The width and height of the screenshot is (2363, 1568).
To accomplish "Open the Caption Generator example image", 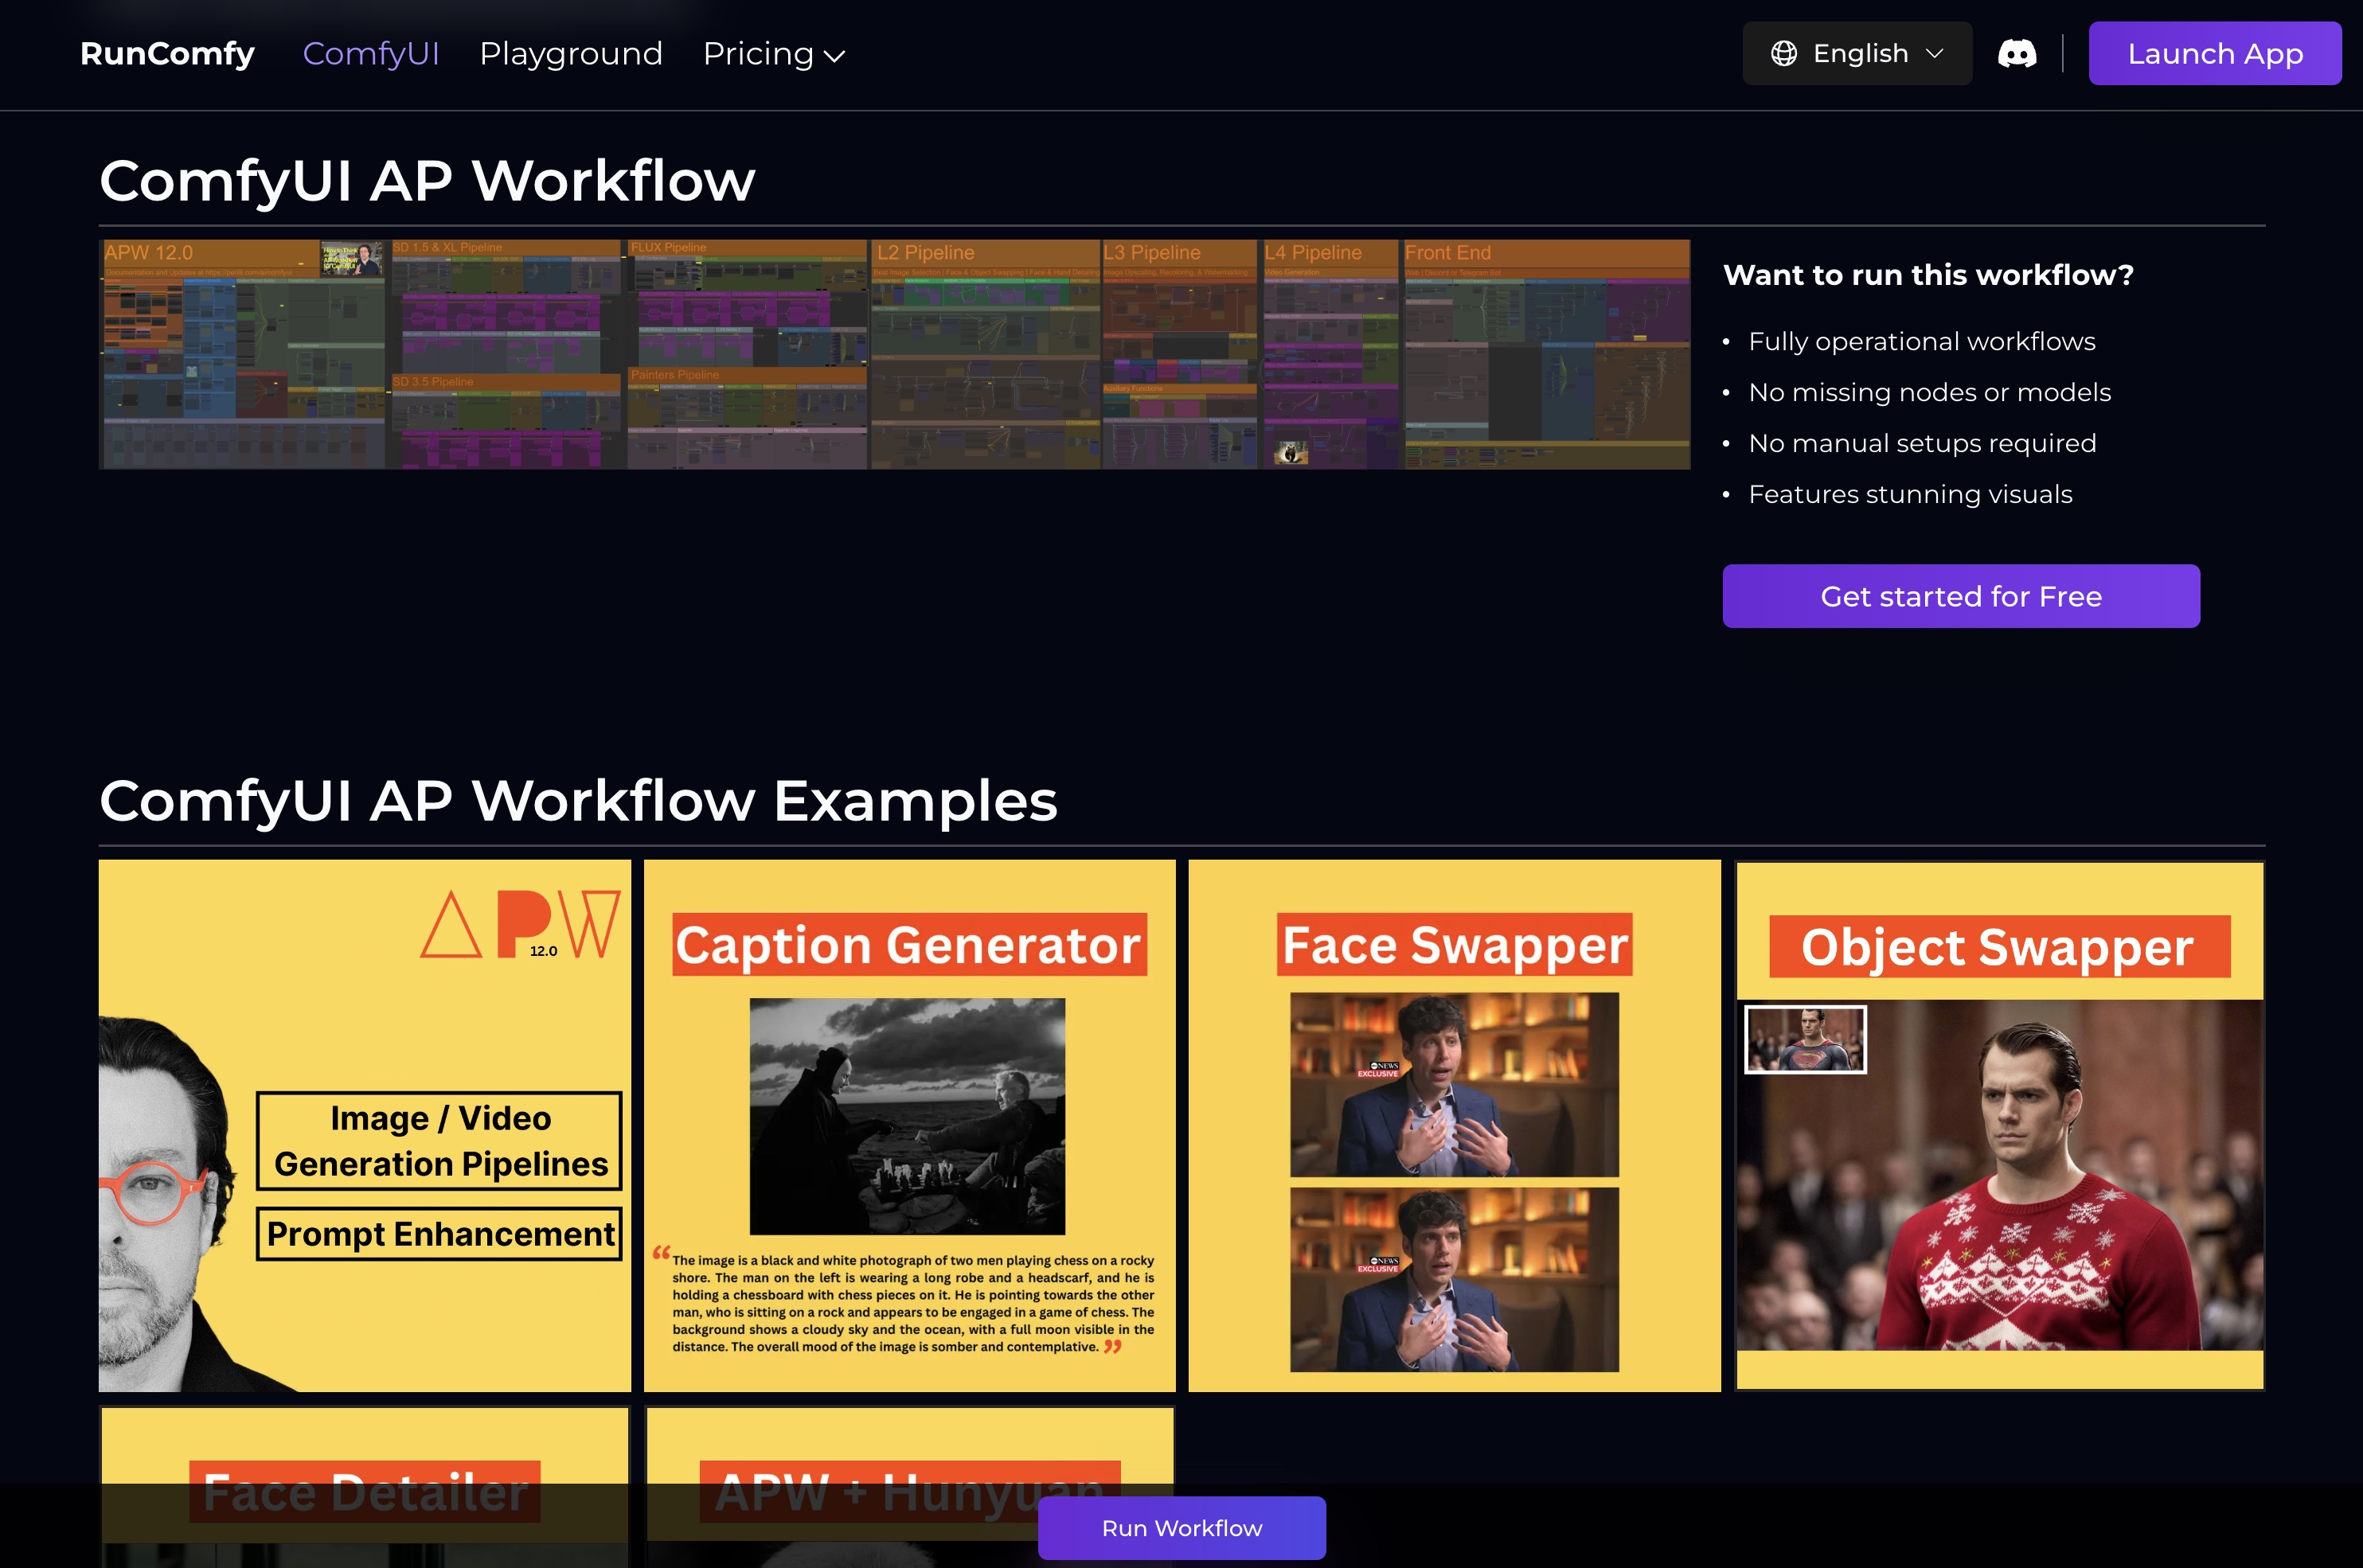I will [x=910, y=1125].
